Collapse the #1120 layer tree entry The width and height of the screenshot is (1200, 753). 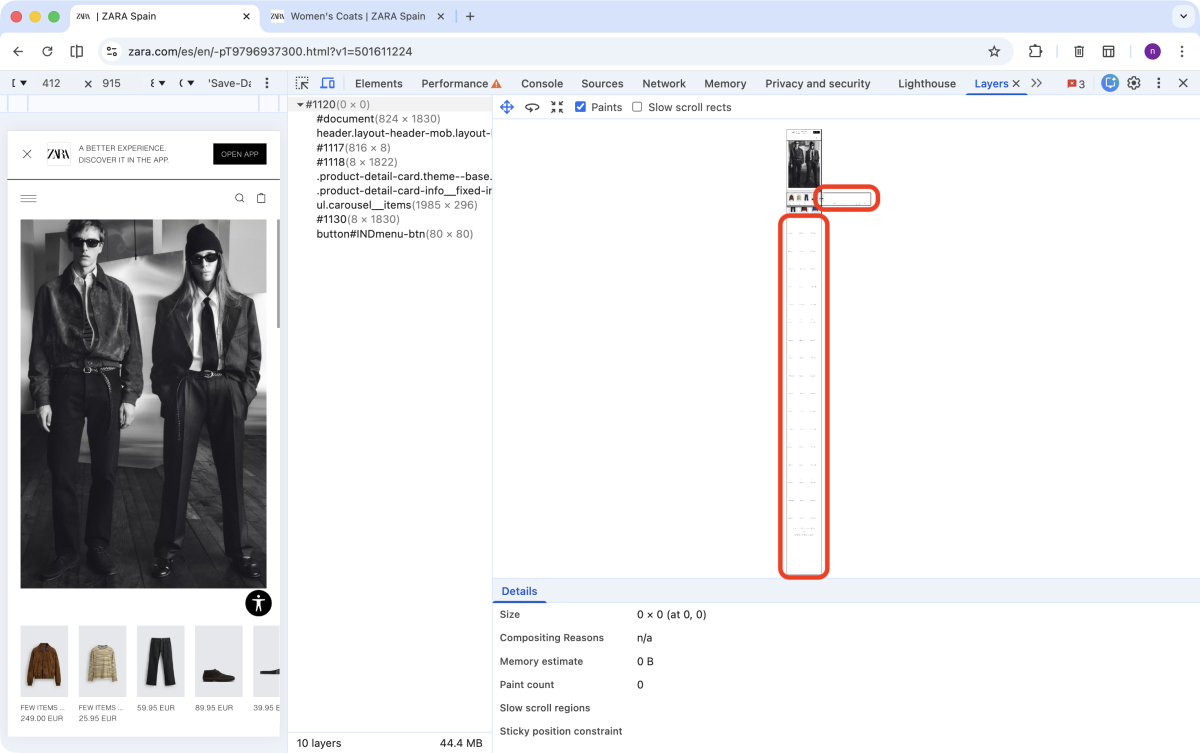[x=300, y=104]
